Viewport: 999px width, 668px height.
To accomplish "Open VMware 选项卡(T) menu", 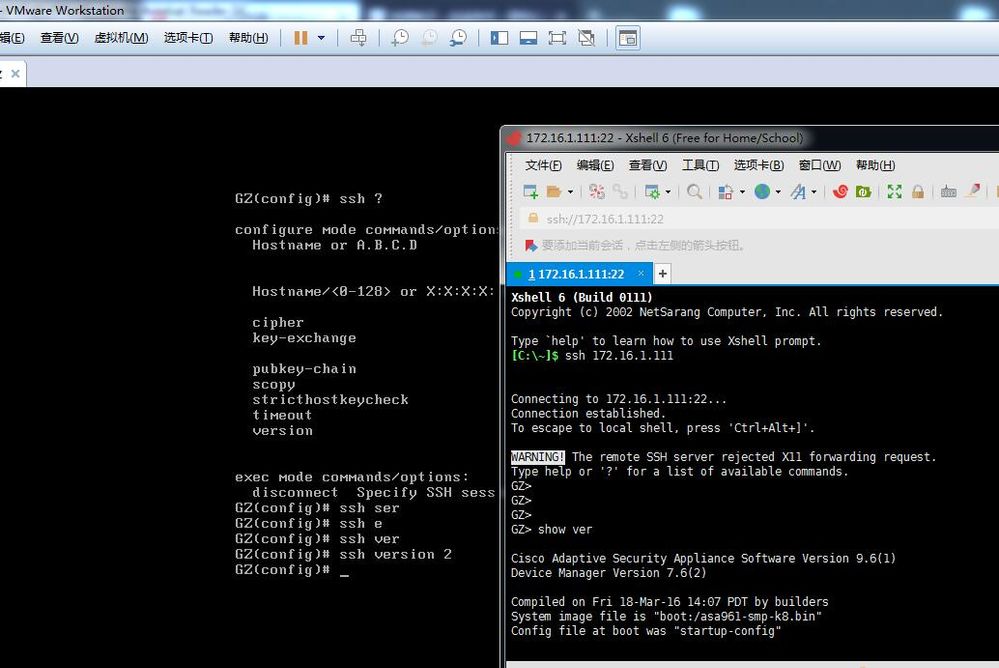I will 188,38.
